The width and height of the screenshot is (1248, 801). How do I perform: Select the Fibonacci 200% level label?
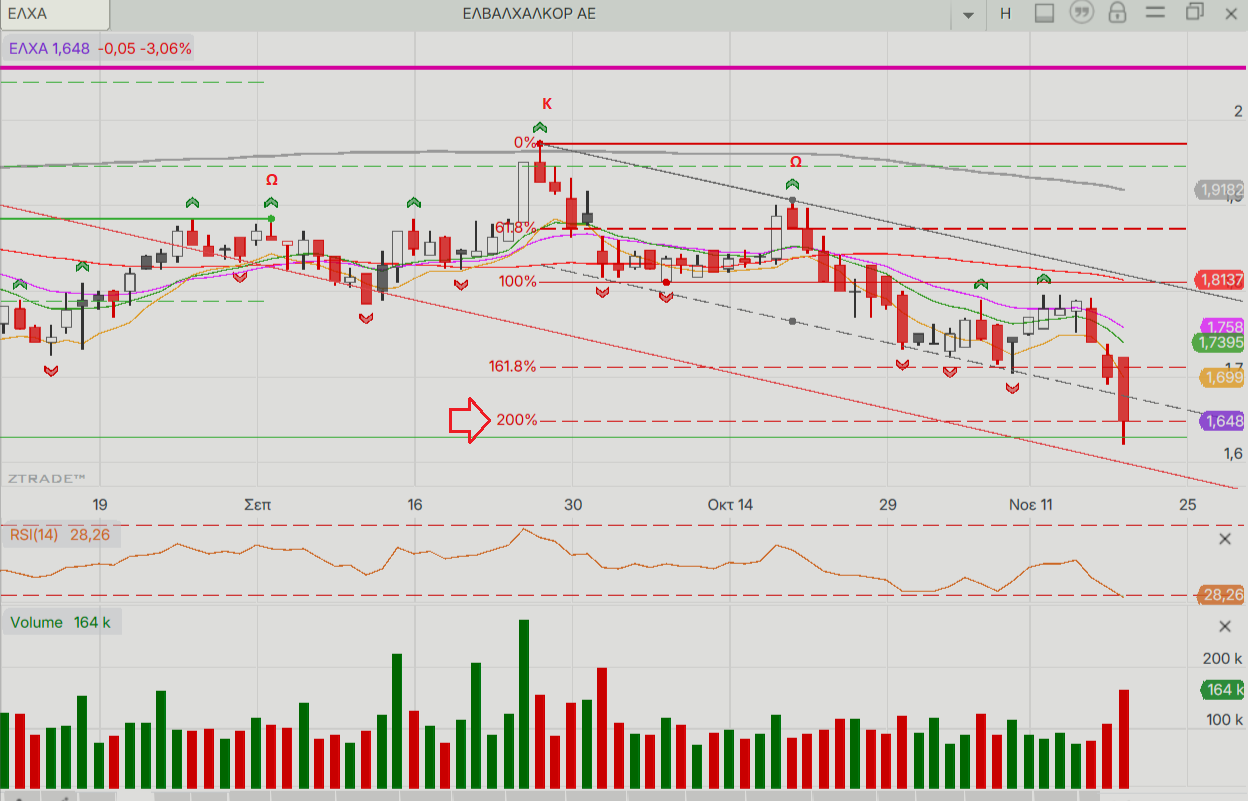point(517,420)
